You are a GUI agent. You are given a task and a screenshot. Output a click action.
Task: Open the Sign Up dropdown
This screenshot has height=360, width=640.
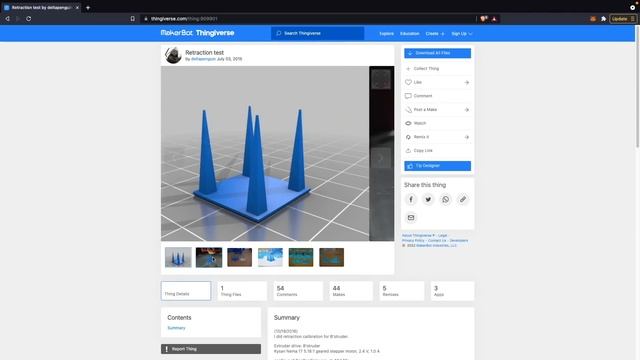[x=462, y=33]
